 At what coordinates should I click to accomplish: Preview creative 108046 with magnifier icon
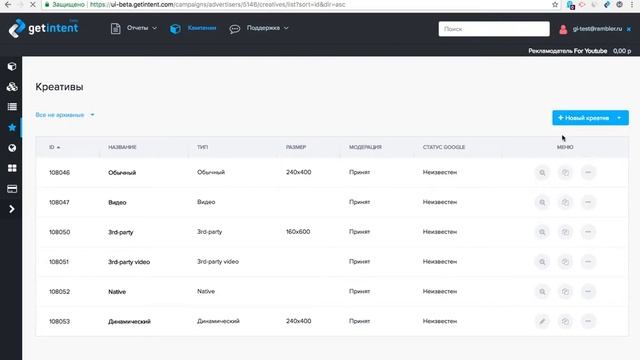(x=542, y=173)
